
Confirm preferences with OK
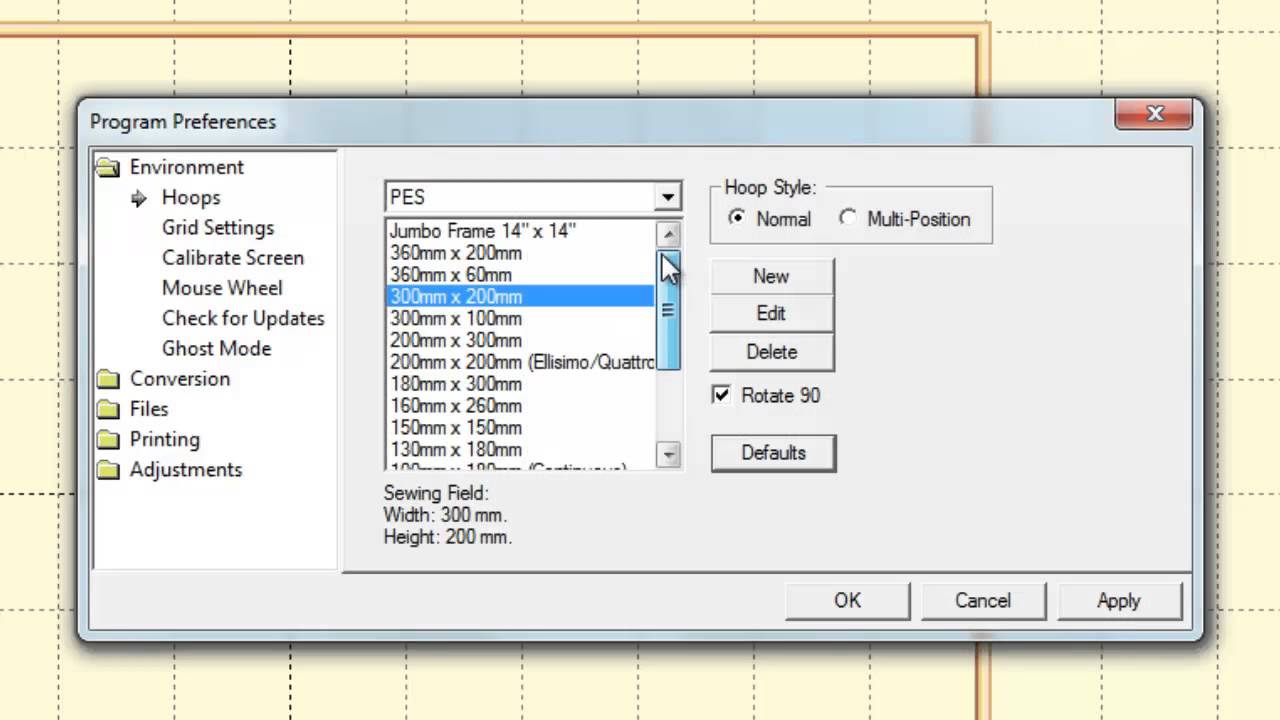point(847,600)
